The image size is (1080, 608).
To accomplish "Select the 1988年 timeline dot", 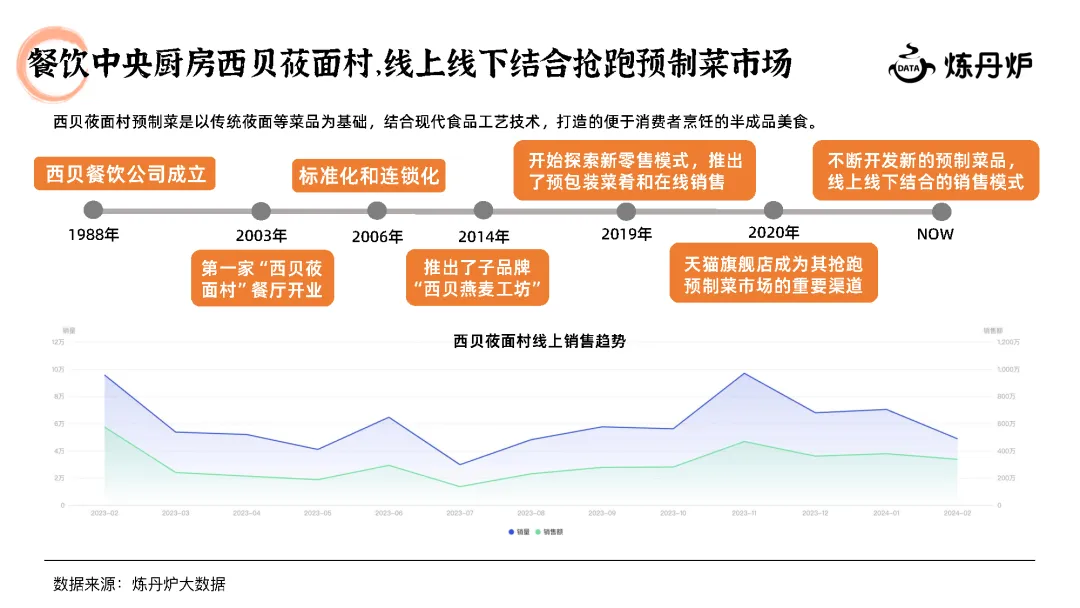I will click(93, 210).
